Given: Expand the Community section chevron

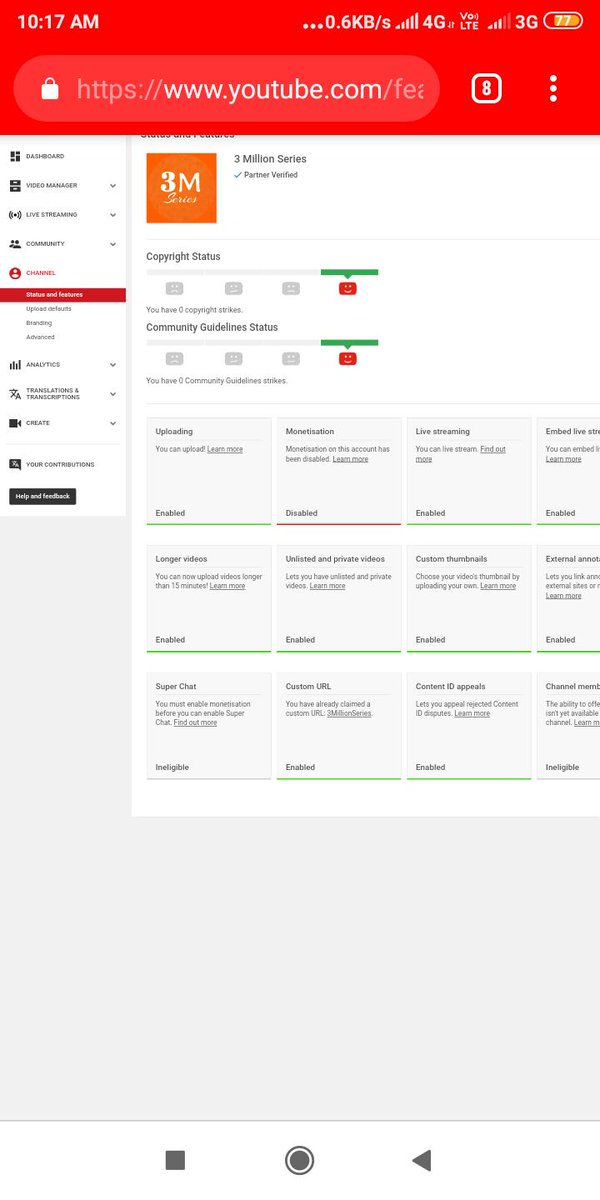Looking at the screenshot, I should tap(113, 244).
